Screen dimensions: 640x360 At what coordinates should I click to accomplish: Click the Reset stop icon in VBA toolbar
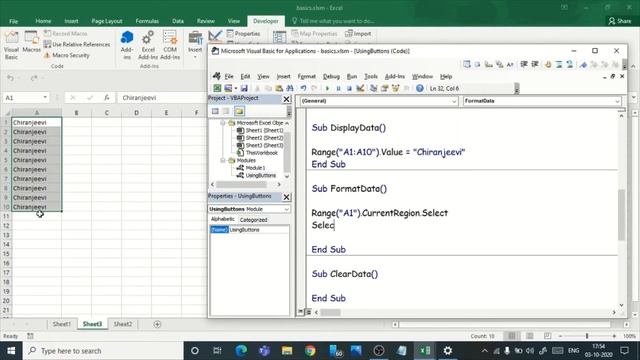(x=349, y=88)
